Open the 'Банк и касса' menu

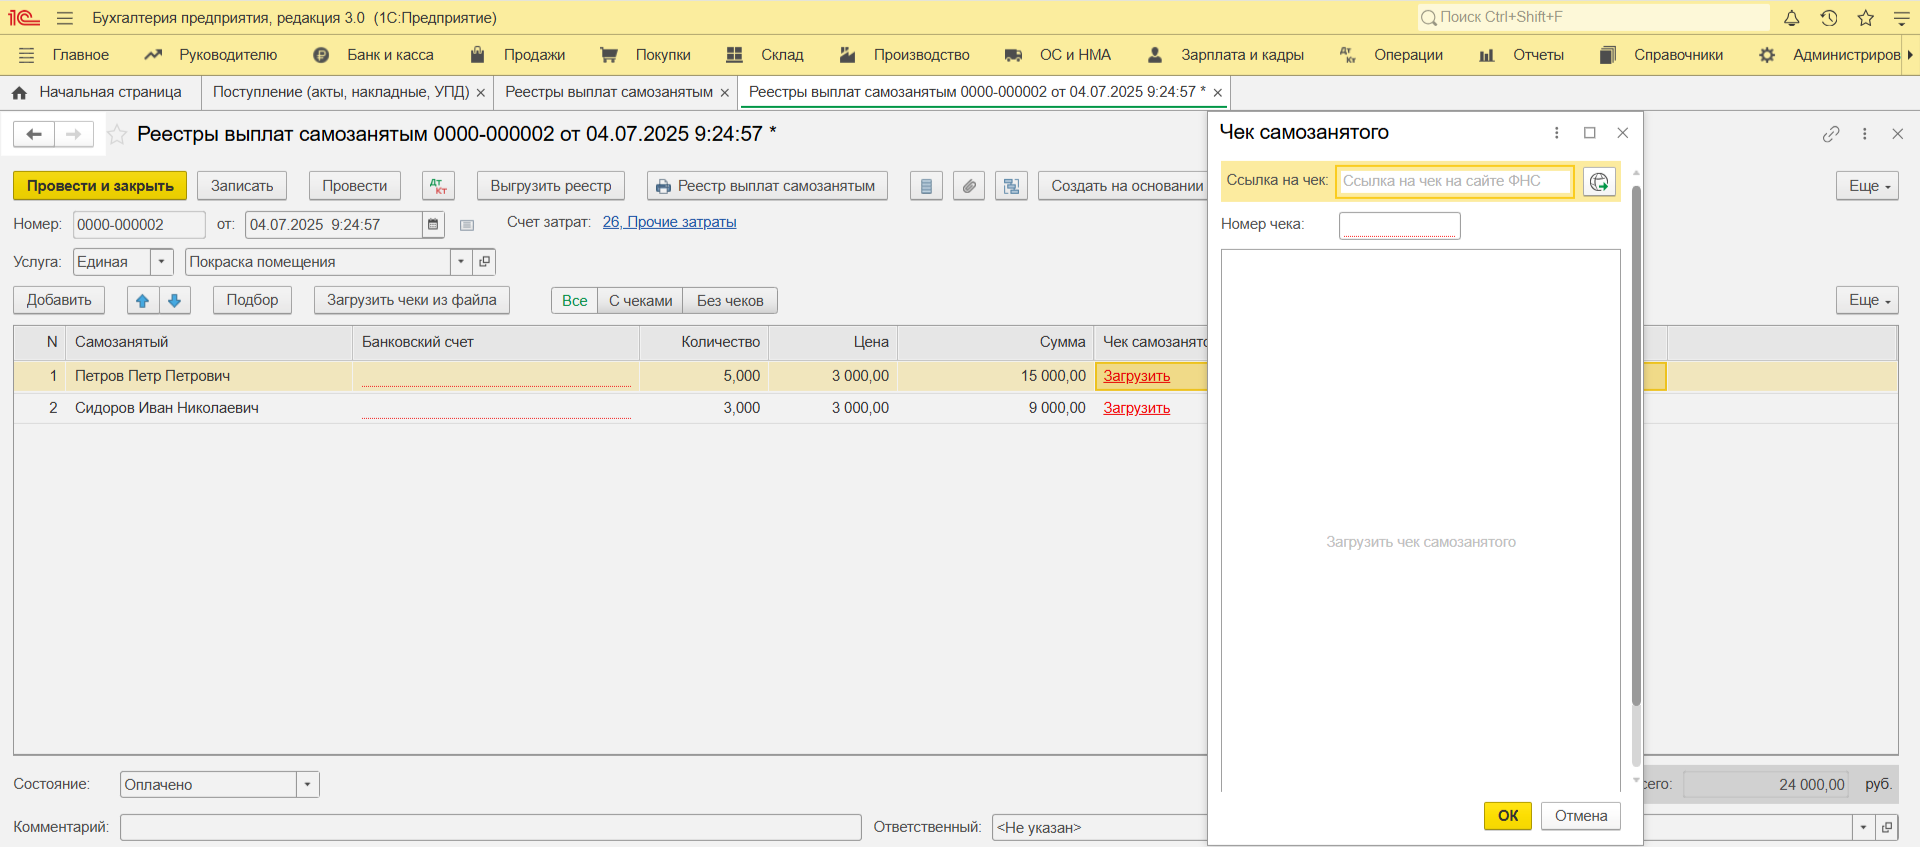[x=389, y=55]
